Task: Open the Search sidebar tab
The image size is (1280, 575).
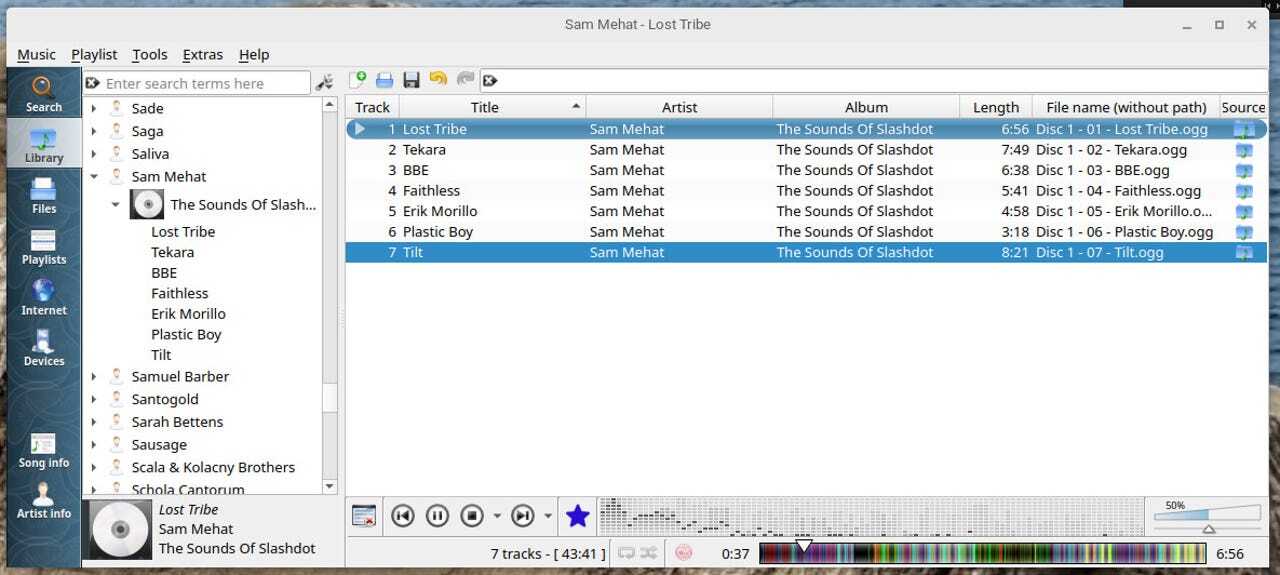Action: pos(44,94)
